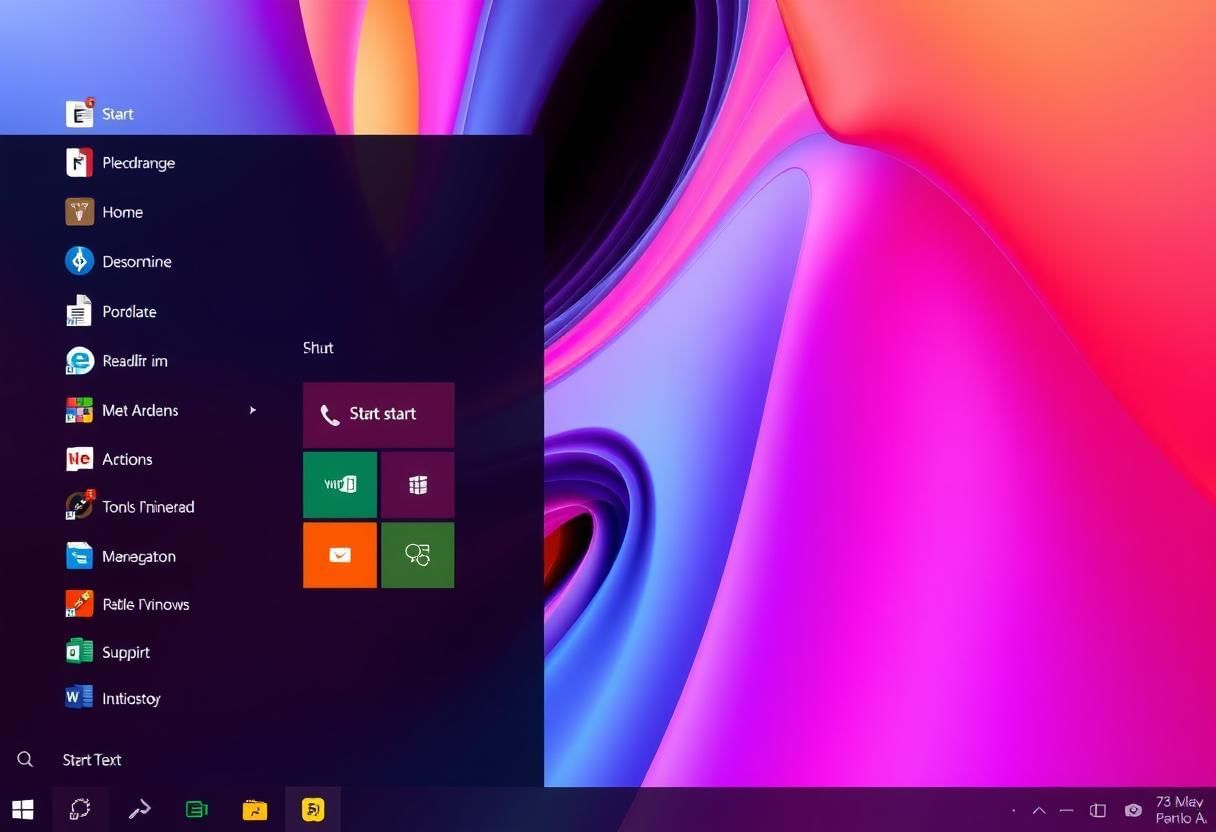Click the search magnifier icon
Viewport: 1216px width, 832px height.
click(x=26, y=760)
